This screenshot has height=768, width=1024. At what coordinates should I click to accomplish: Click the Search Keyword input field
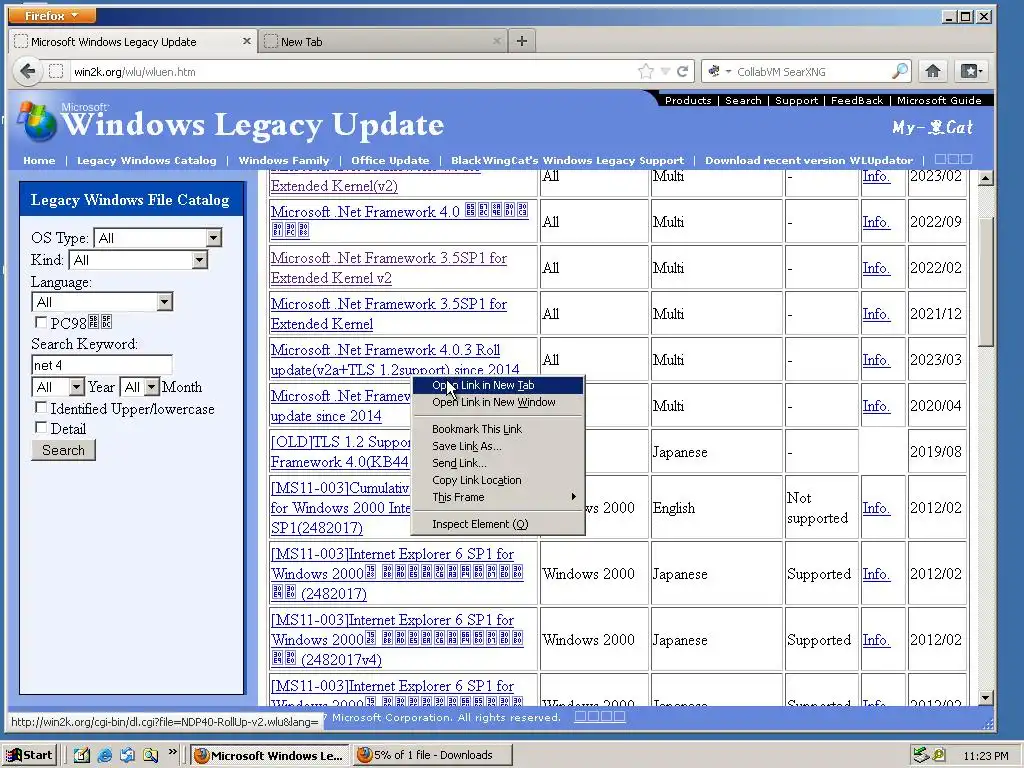(102, 365)
